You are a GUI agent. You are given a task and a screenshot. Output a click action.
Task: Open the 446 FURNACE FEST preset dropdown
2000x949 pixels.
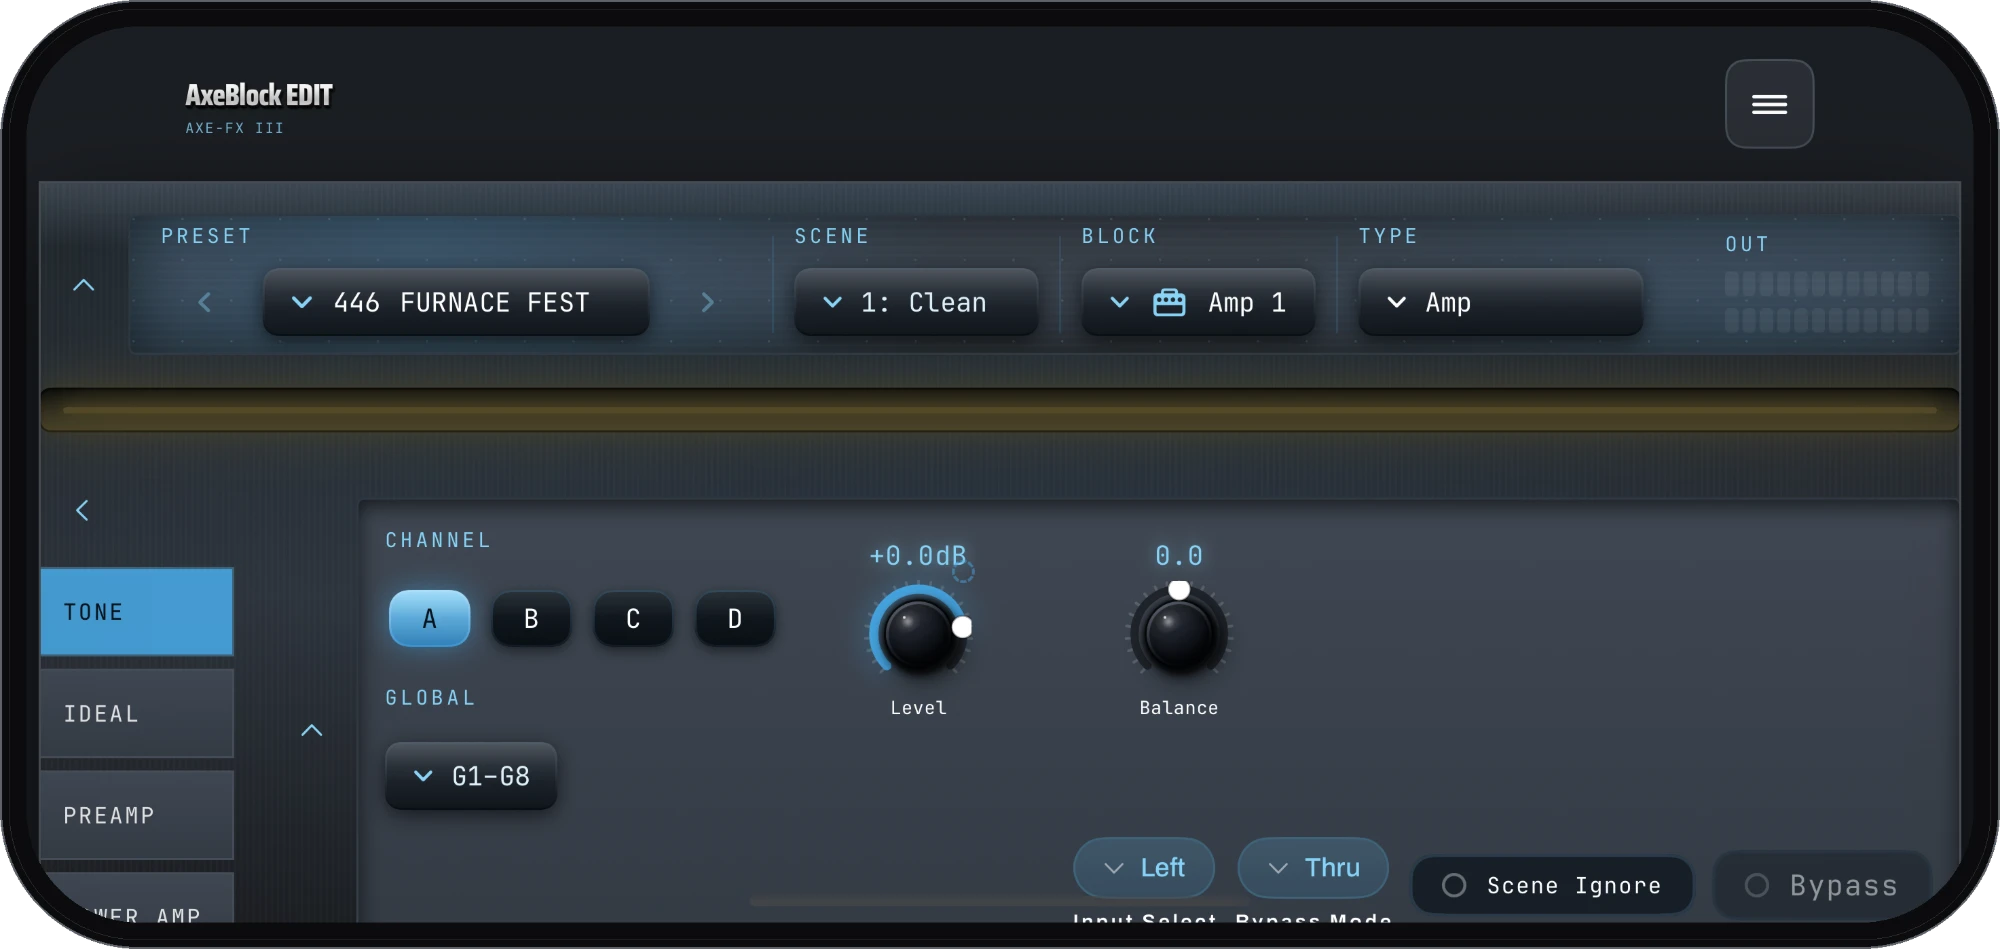[x=456, y=302]
